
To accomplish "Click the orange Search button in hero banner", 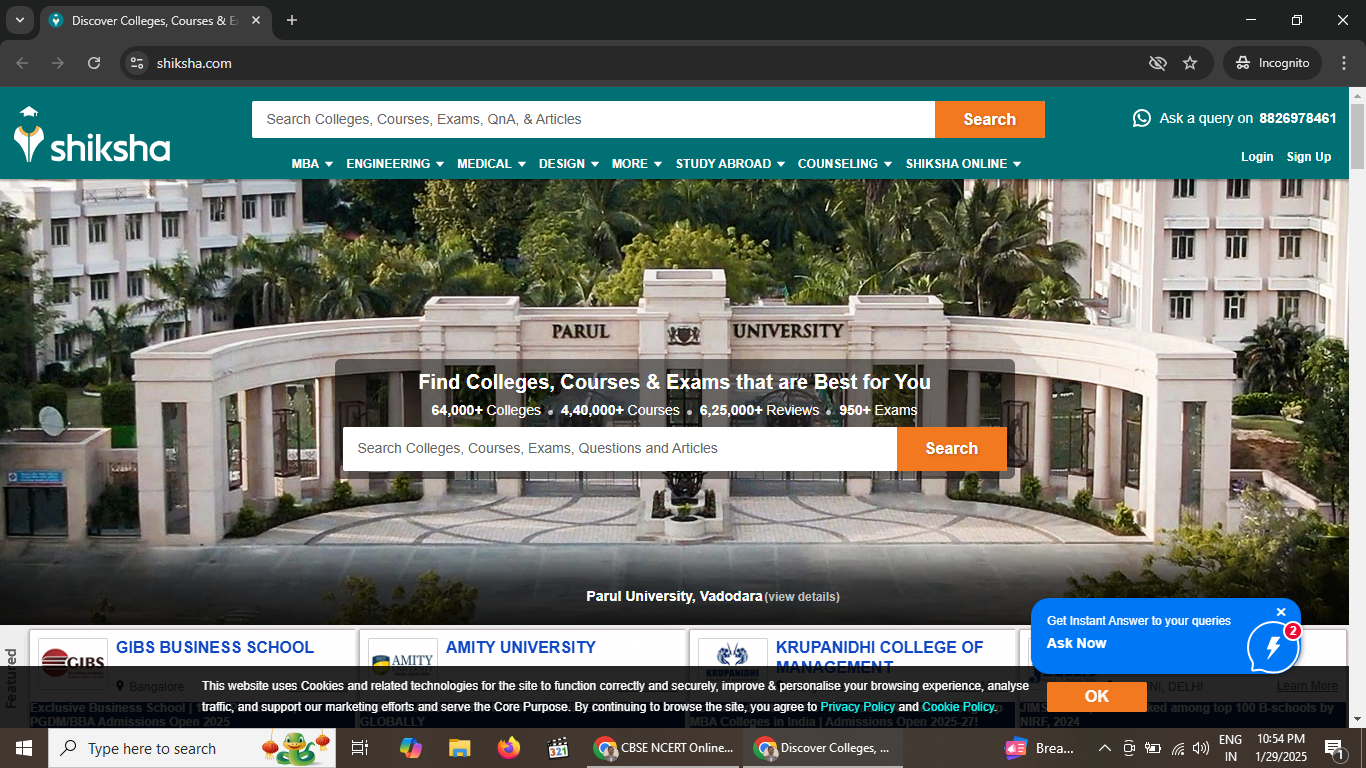I will (x=952, y=449).
